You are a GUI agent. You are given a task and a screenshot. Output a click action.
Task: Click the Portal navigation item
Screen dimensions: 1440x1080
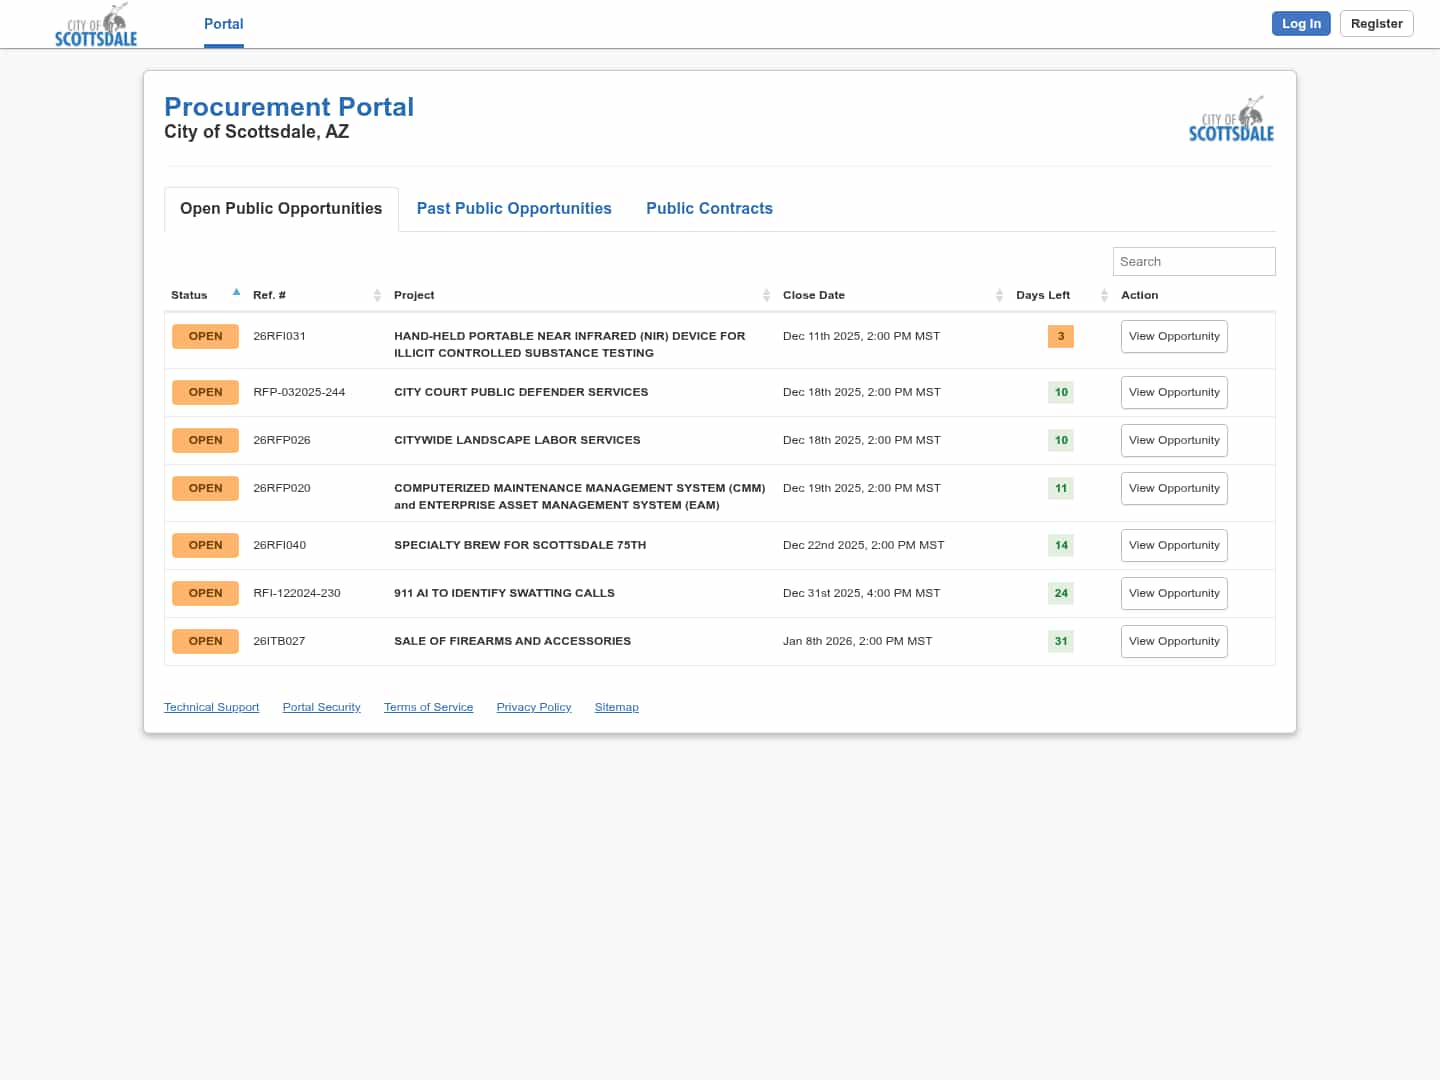tap(223, 24)
